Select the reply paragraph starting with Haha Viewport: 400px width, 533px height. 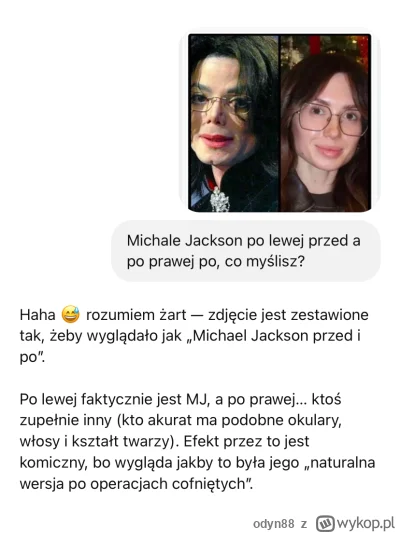[194, 336]
